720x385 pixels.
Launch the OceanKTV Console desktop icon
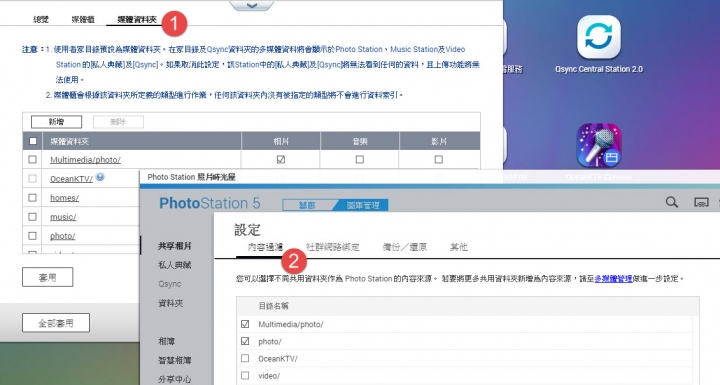point(599,146)
